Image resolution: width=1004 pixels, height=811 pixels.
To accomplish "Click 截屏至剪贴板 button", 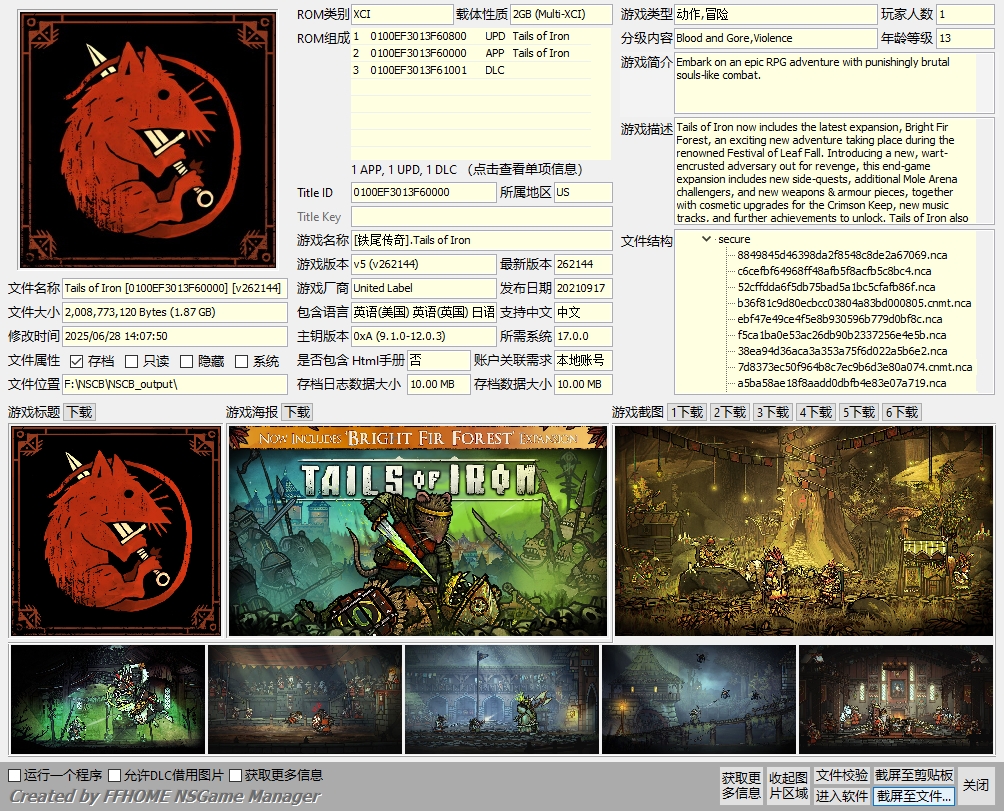I will click(914, 775).
